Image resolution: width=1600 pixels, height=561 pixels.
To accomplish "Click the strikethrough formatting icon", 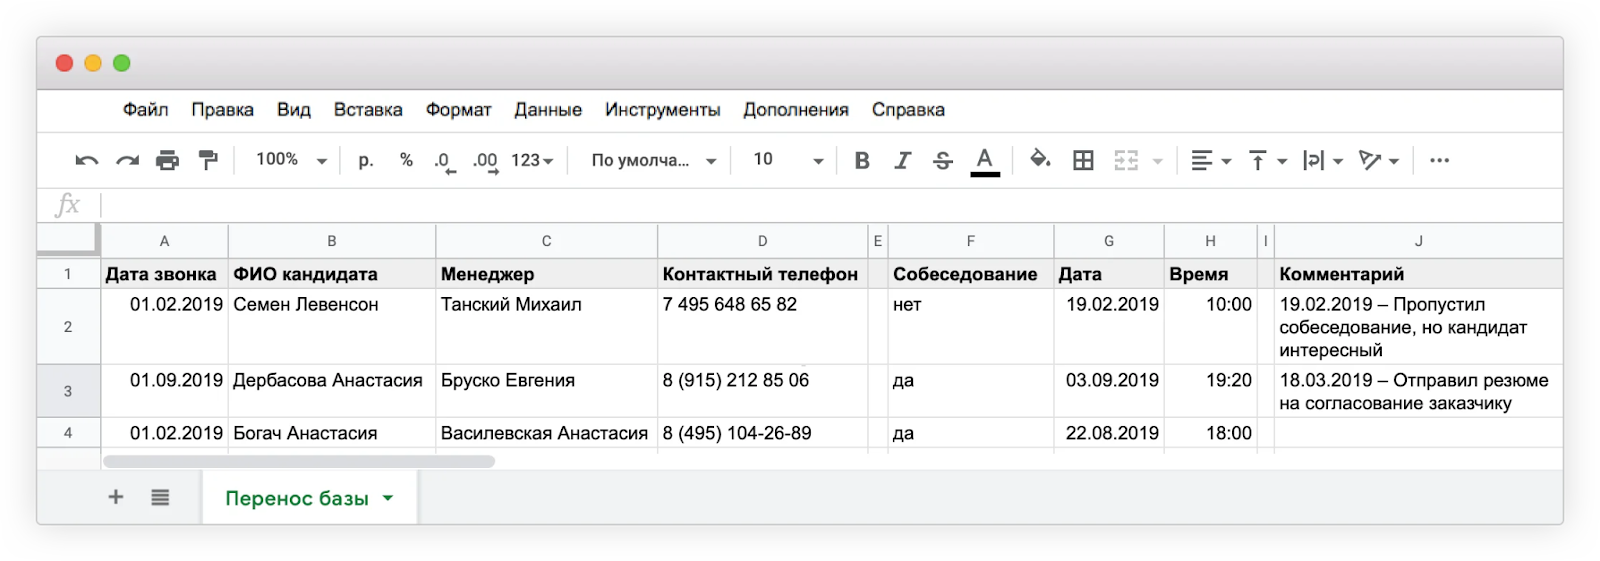I will tap(942, 160).
